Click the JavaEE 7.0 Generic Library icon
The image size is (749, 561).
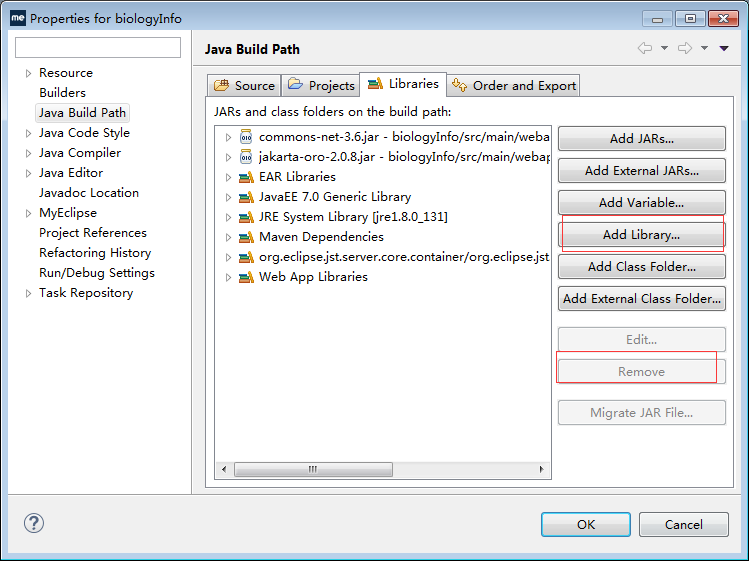tap(246, 197)
